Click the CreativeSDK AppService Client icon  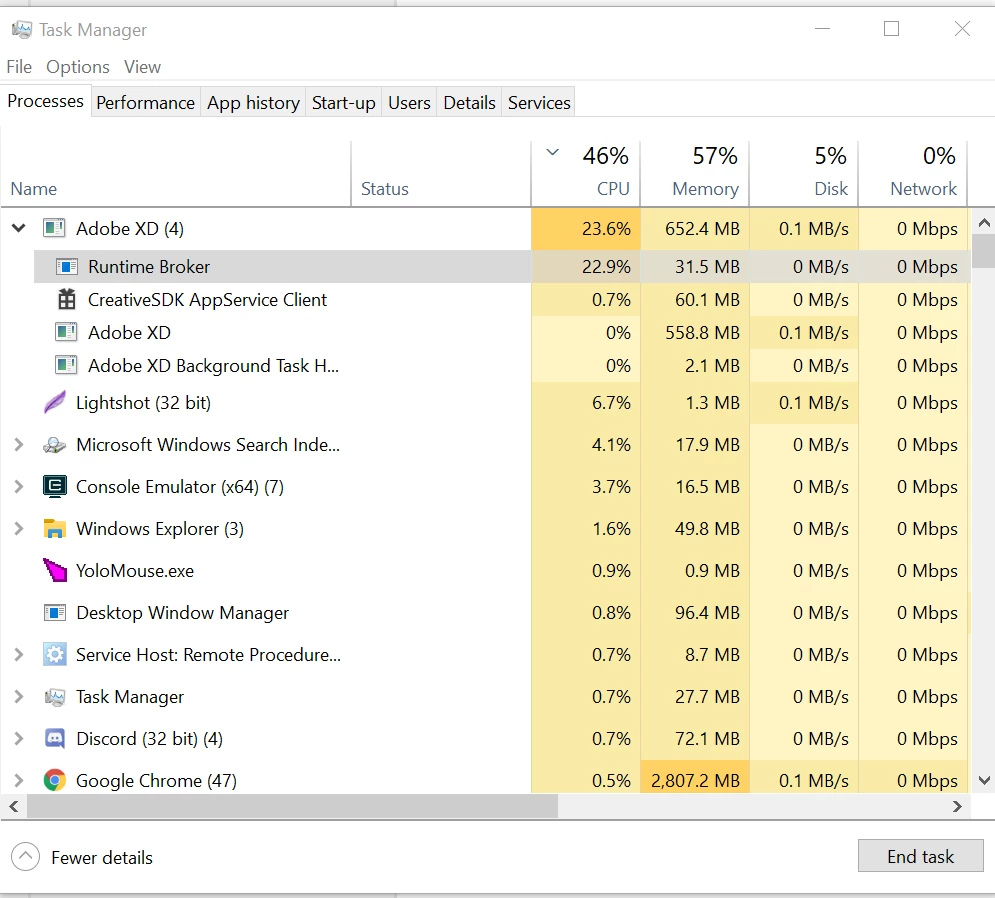(x=67, y=300)
